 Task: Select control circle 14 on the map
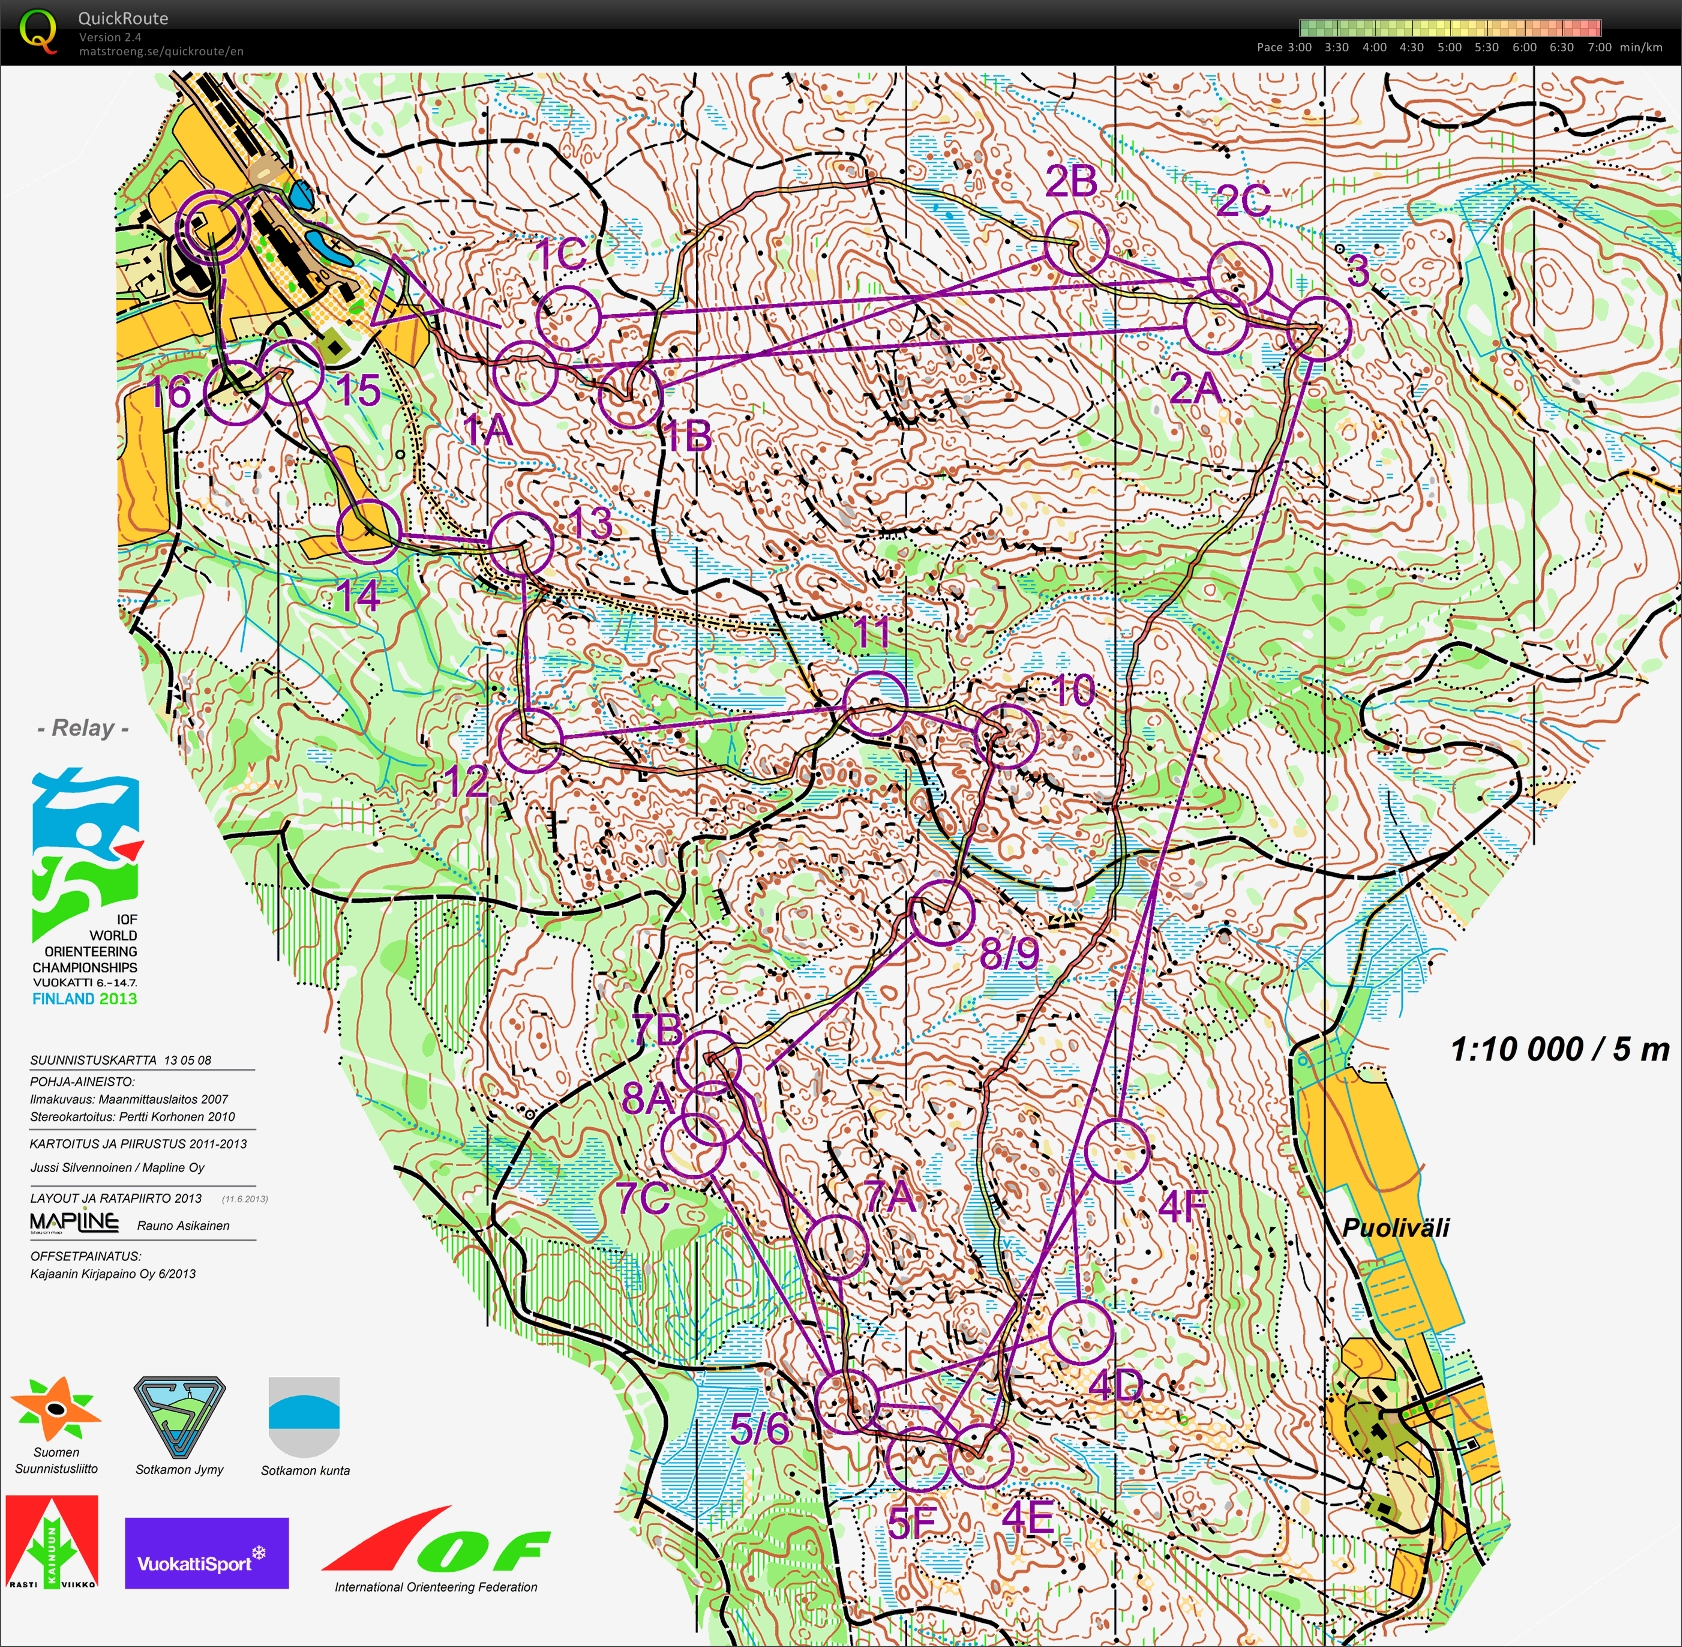[369, 532]
